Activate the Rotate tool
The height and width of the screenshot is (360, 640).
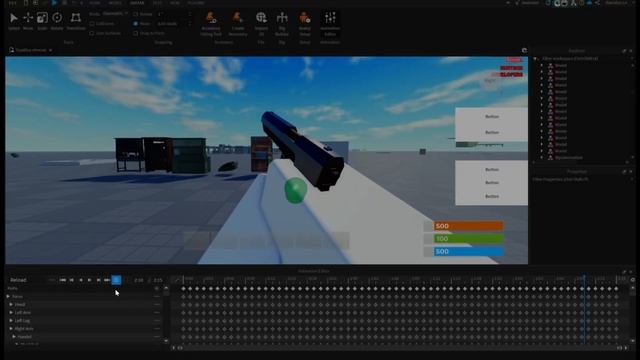point(57,21)
